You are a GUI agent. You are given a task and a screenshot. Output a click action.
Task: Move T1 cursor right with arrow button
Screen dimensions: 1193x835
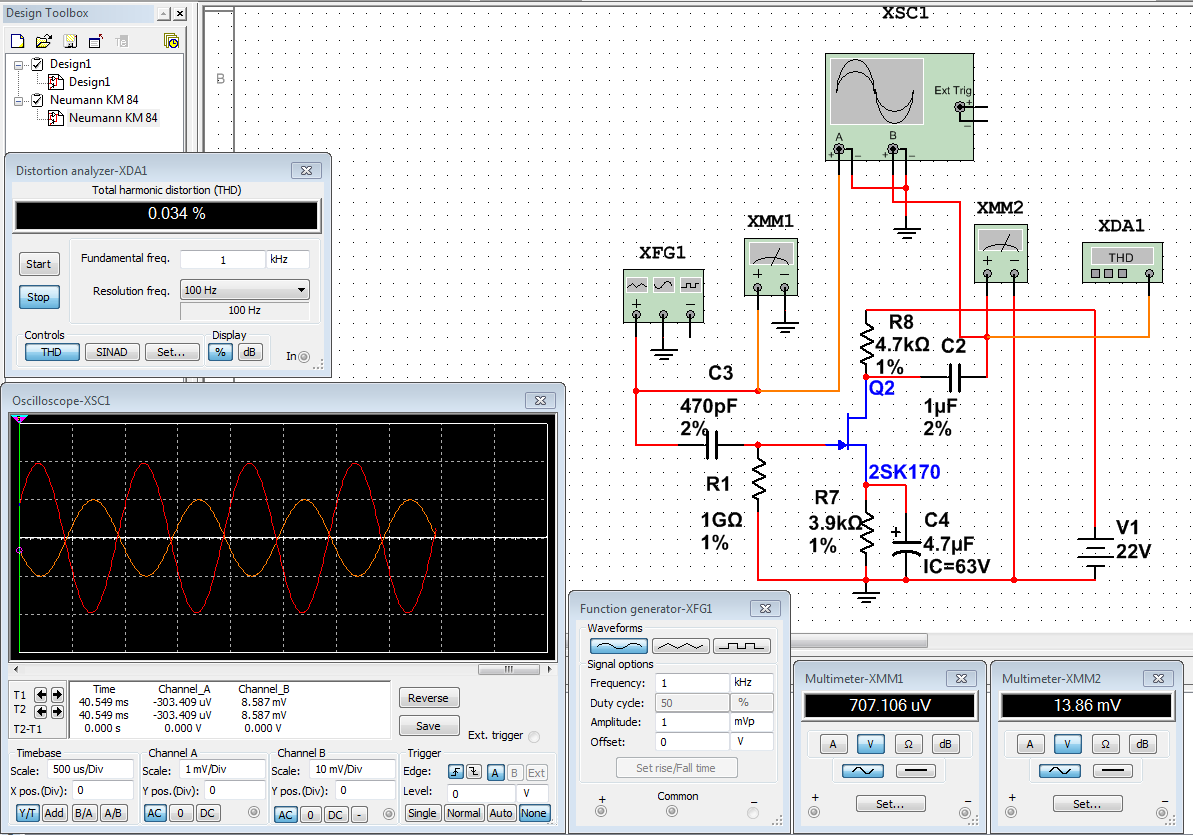click(x=57, y=694)
